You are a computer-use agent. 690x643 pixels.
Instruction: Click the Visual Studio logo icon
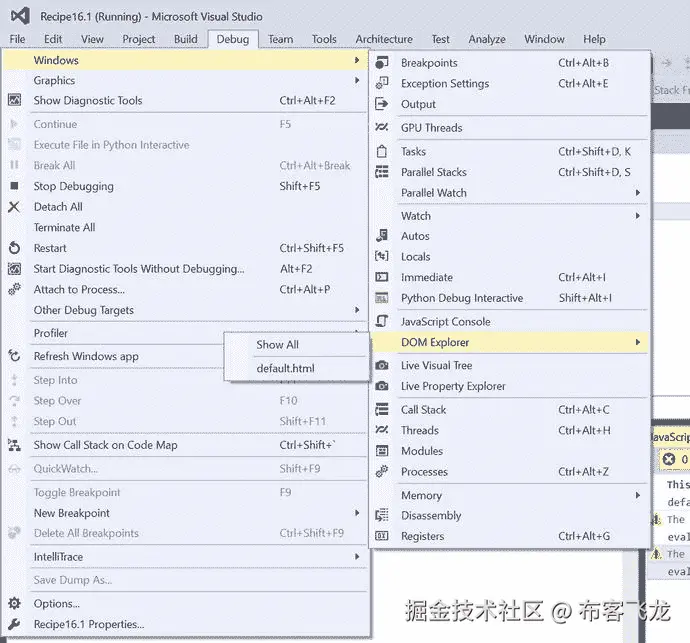click(20, 16)
